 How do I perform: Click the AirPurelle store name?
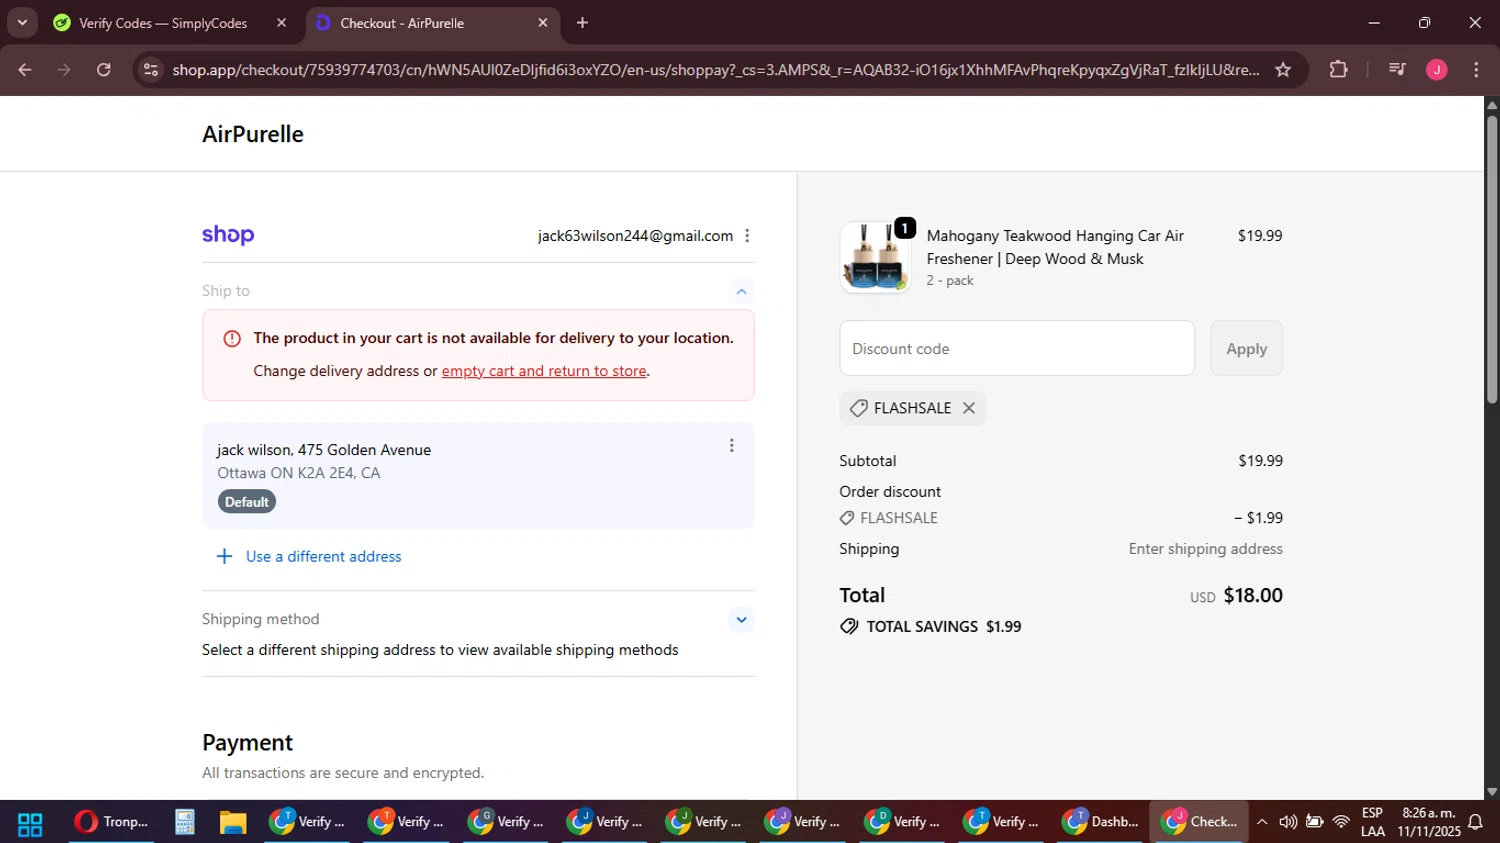click(253, 134)
